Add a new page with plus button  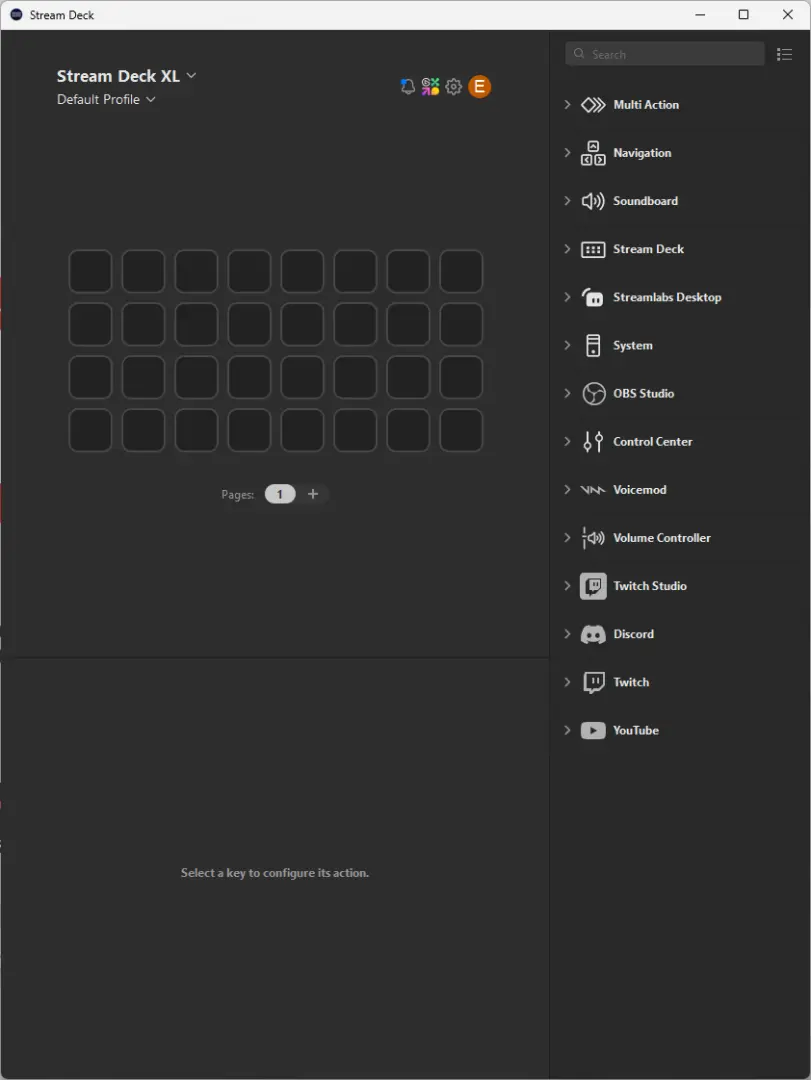pyautogui.click(x=313, y=495)
